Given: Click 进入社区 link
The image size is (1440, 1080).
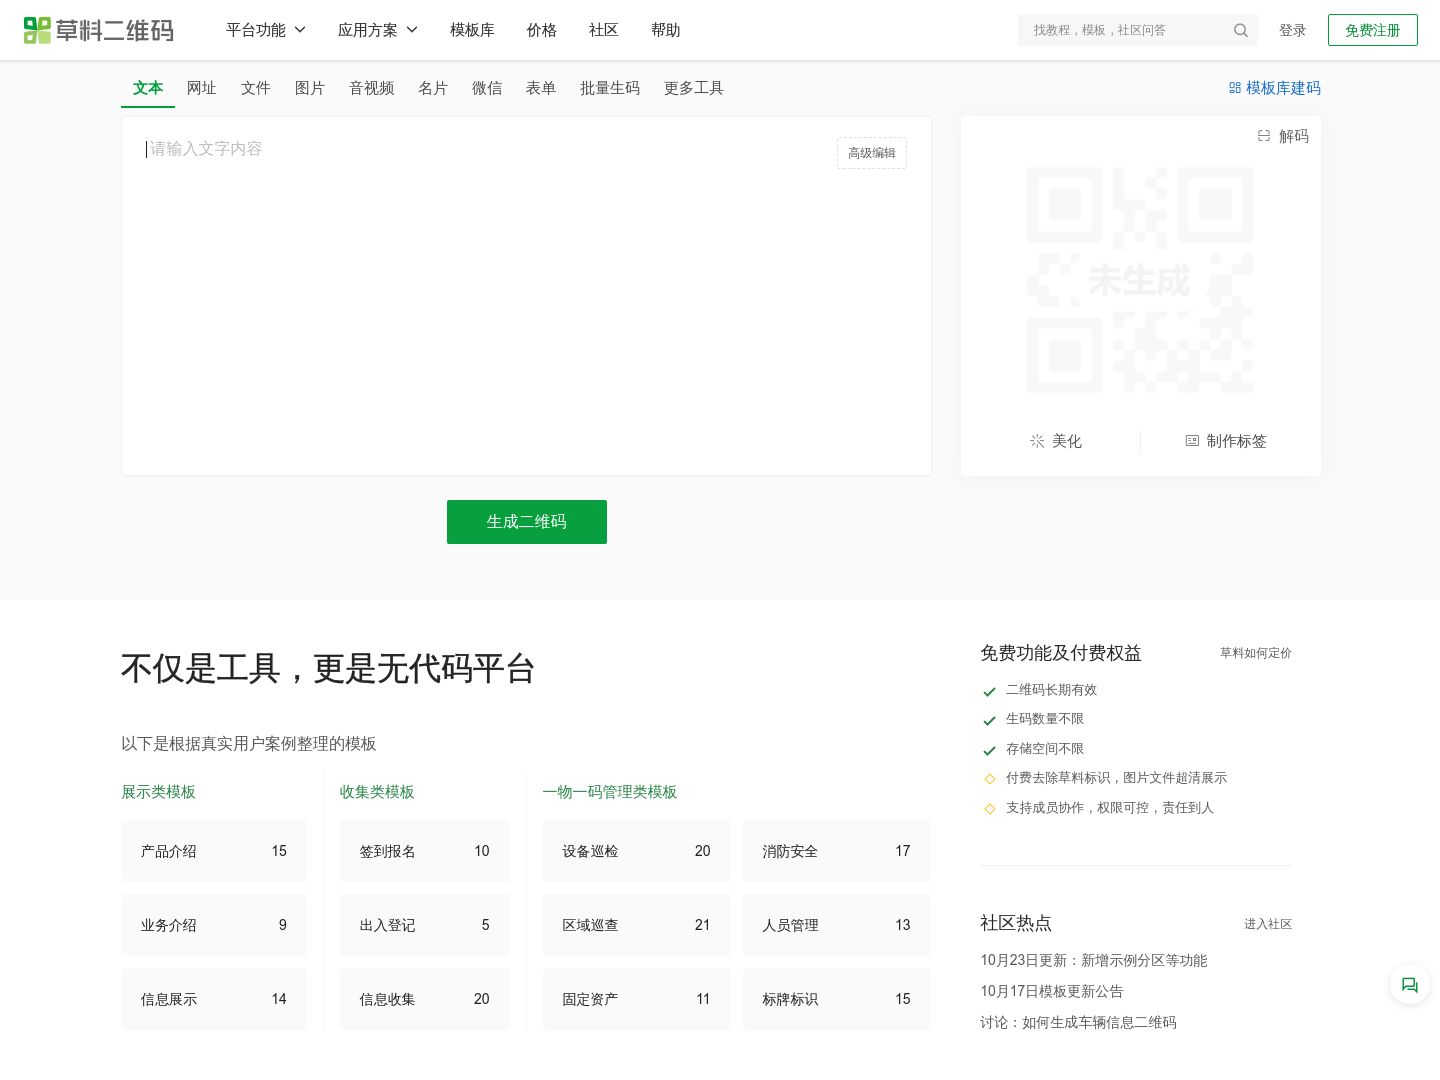Looking at the screenshot, I should click(x=1268, y=924).
